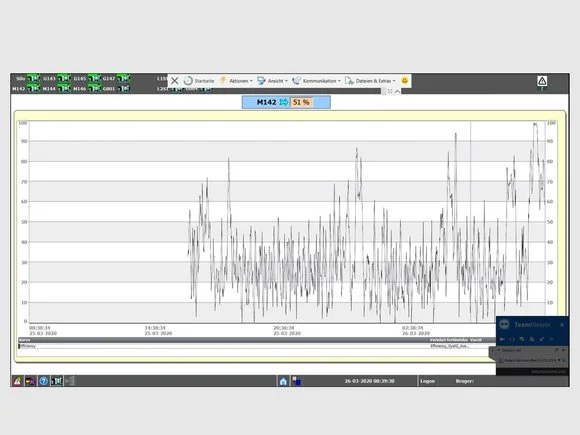This screenshot has width=580, height=435.
Task: Open the Startseite home page
Action: 199,81
